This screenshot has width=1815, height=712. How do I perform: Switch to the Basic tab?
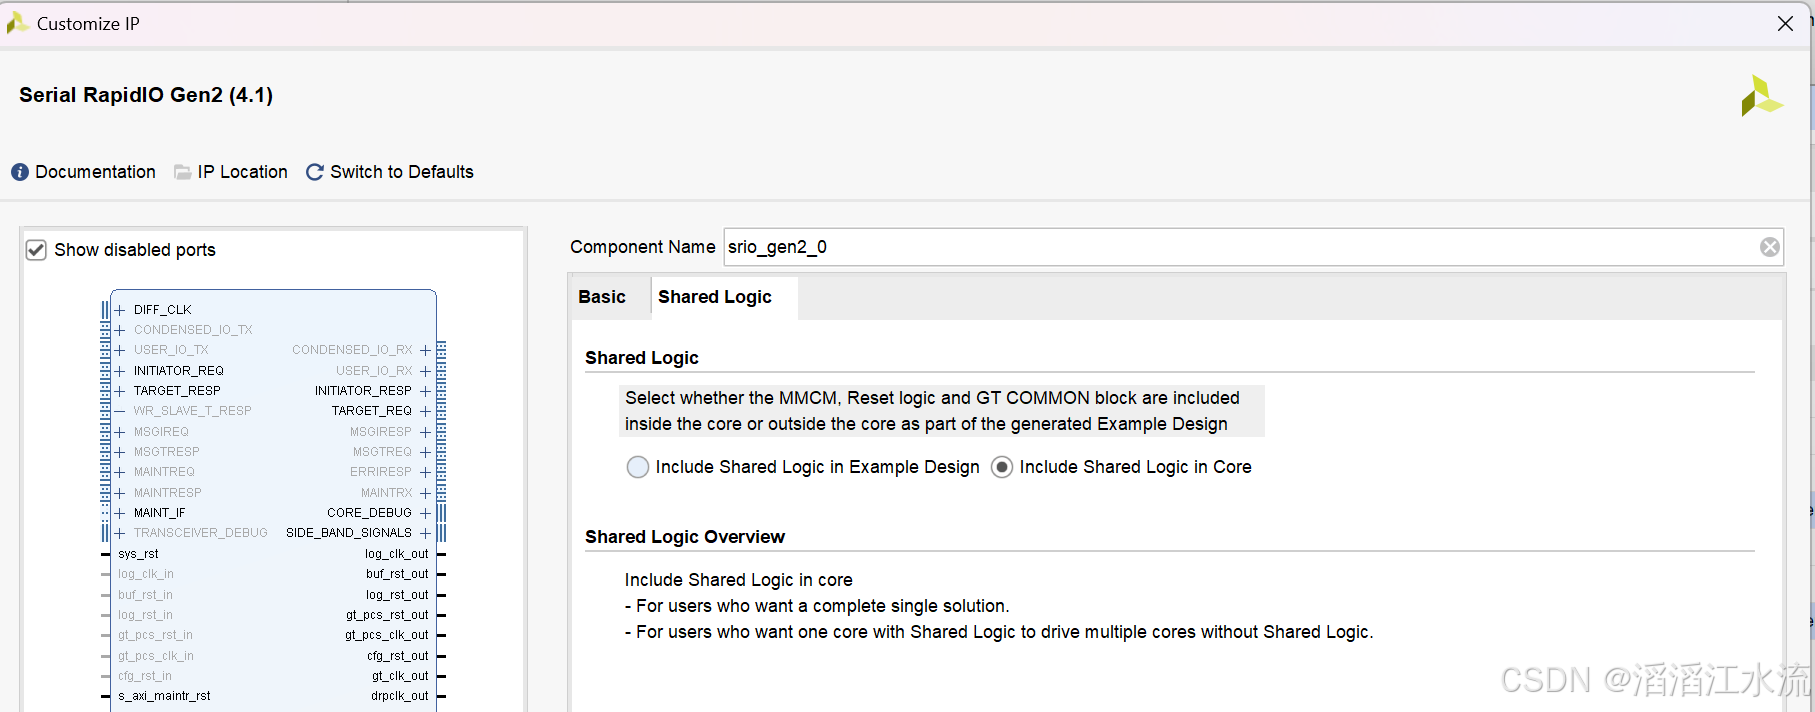pos(602,297)
